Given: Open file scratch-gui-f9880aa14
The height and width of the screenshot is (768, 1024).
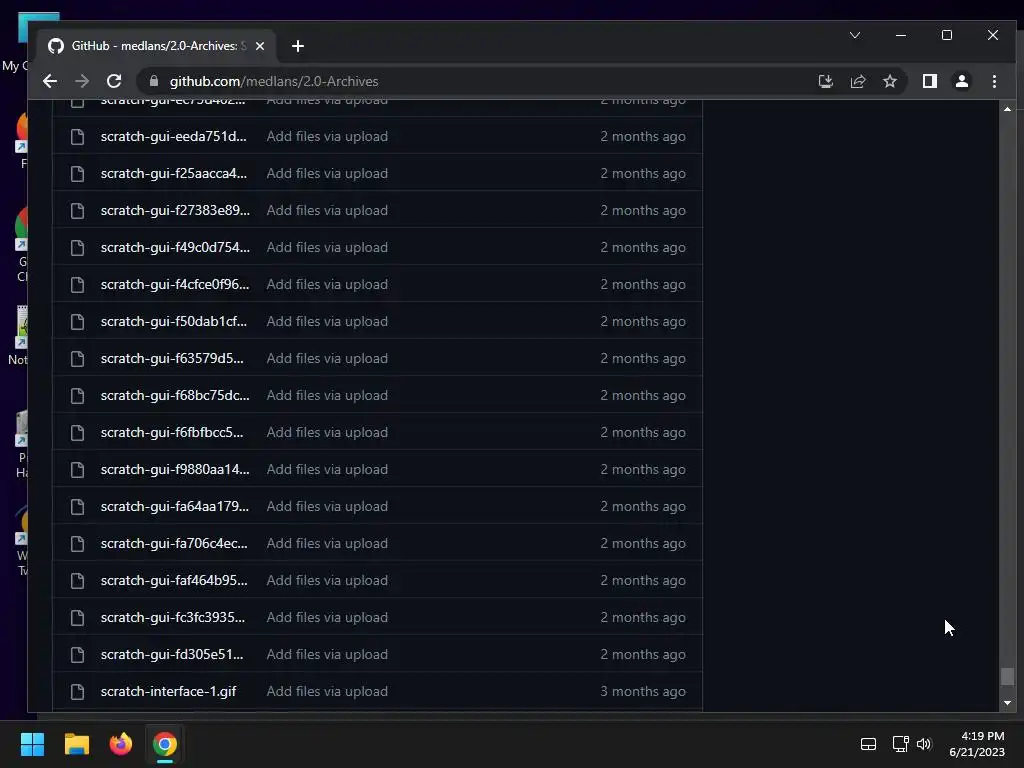Looking at the screenshot, I should point(175,469).
